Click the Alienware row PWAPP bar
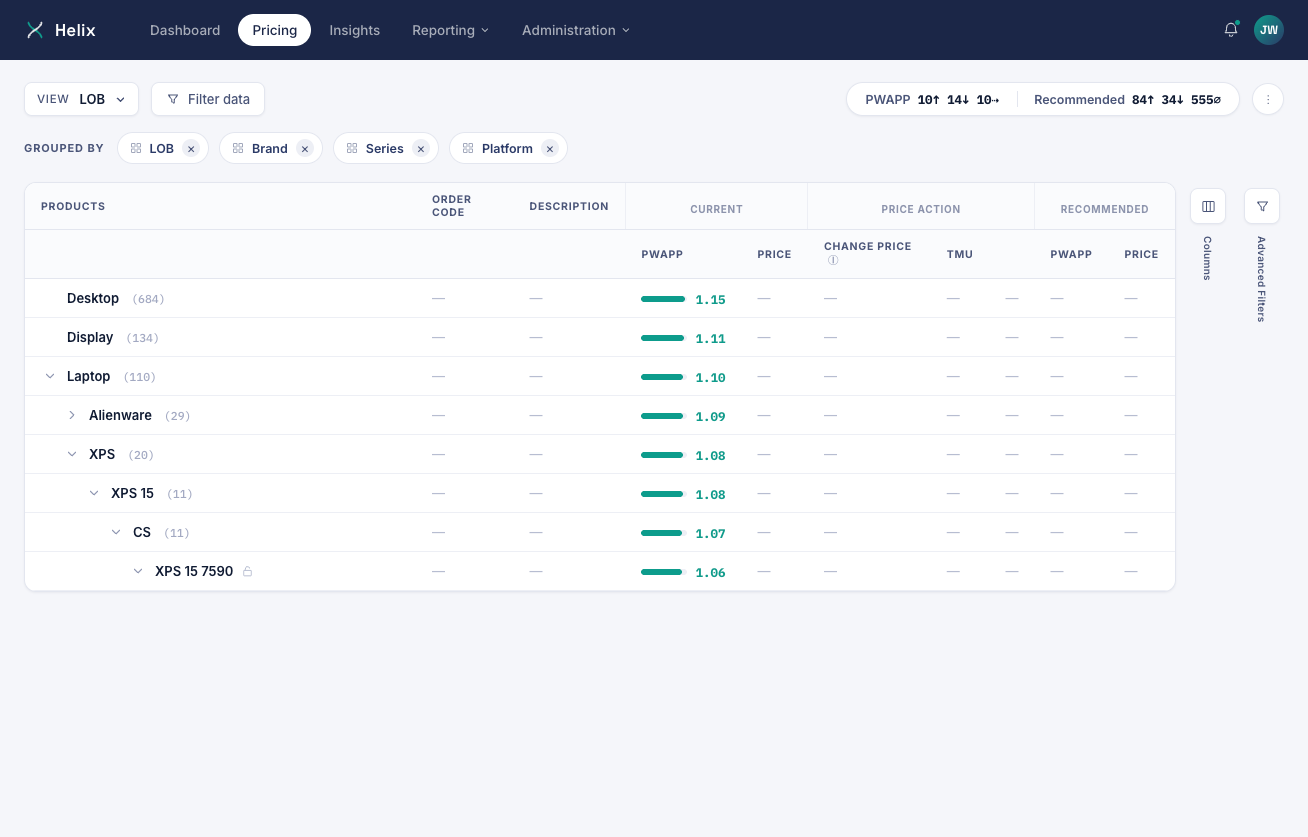1308x837 pixels. point(662,416)
